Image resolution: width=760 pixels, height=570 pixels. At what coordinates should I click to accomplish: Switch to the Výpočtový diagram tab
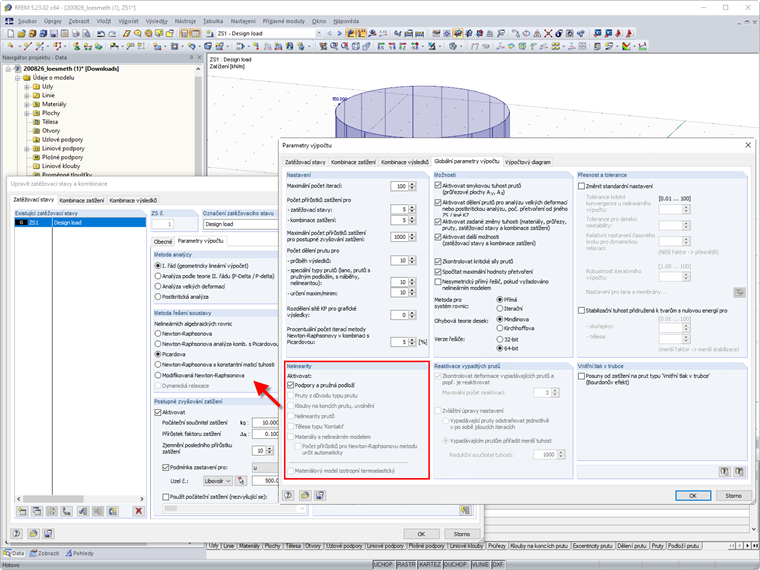click(x=527, y=162)
